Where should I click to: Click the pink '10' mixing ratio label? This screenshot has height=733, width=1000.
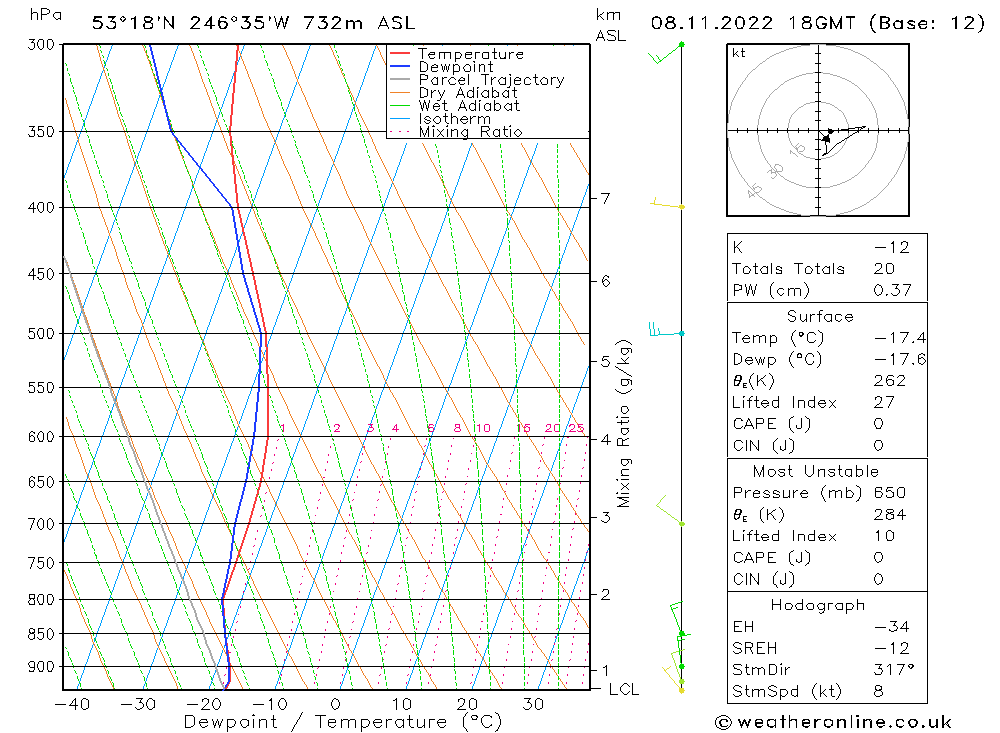coord(483,428)
